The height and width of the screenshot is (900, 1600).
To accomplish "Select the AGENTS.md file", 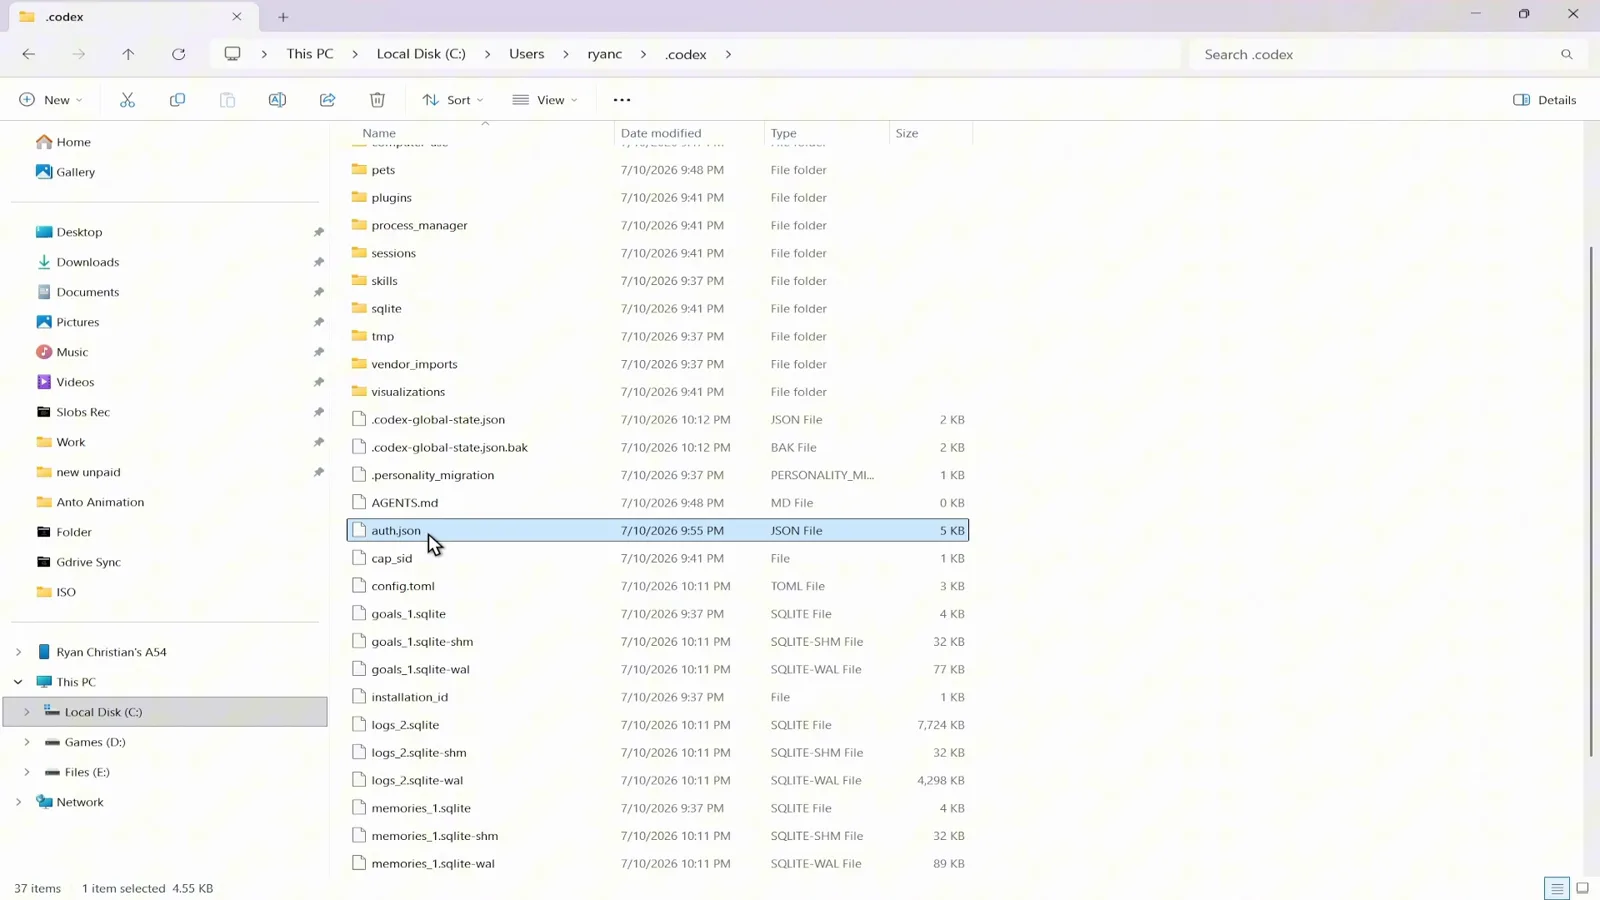I will (x=657, y=503).
